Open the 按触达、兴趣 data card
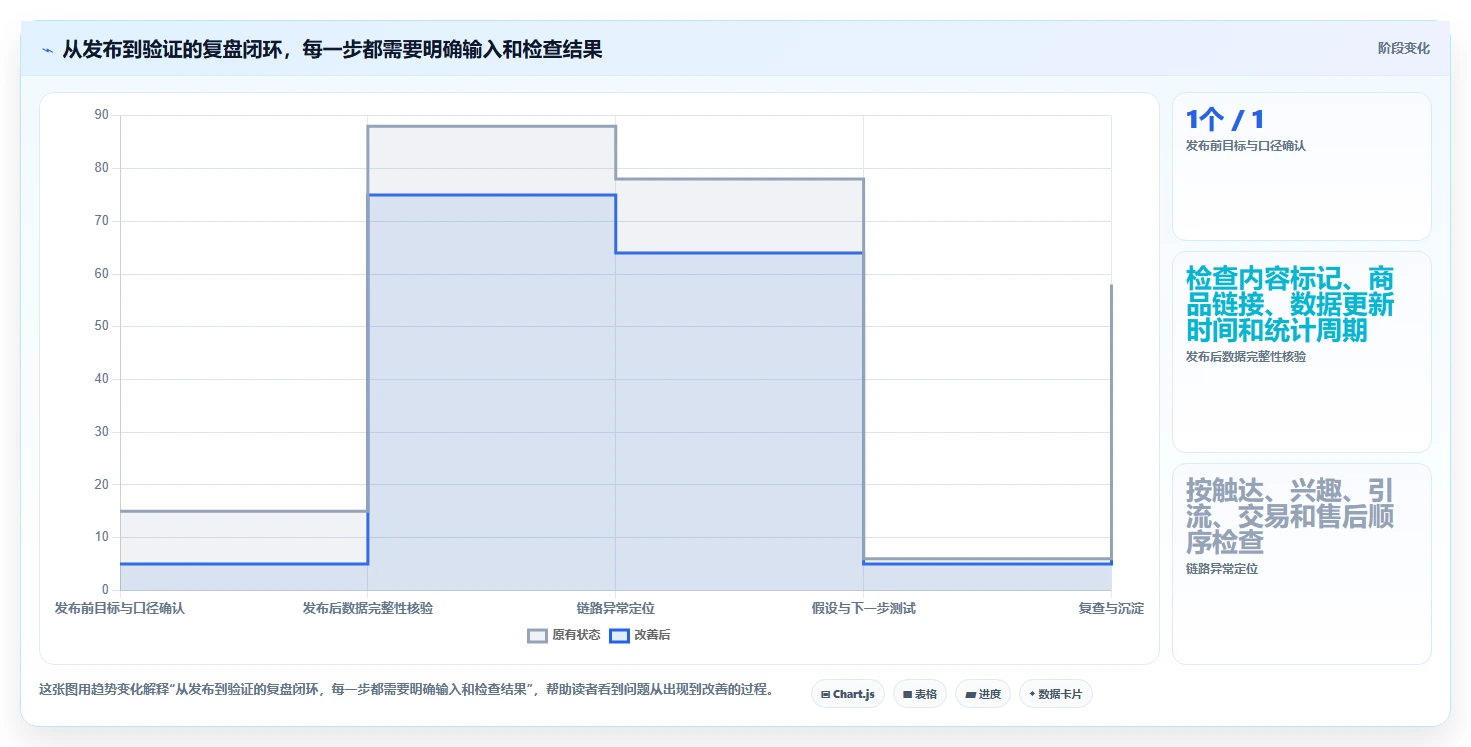This screenshot has height=747, width=1471. pos(1301,564)
